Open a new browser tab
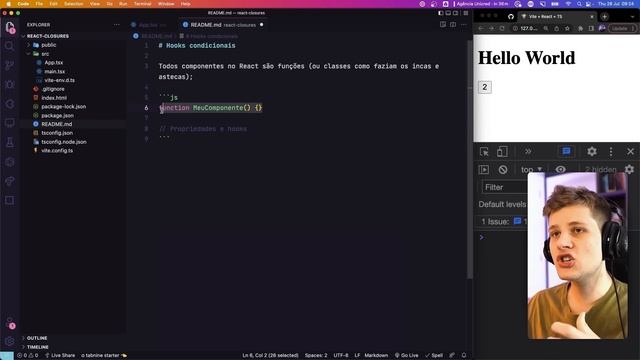 604,17
